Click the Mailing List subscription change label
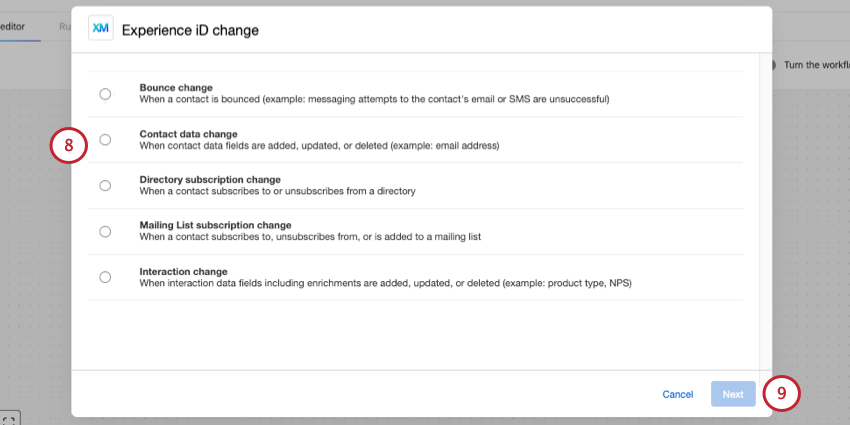This screenshot has width=850, height=425. [x=215, y=225]
